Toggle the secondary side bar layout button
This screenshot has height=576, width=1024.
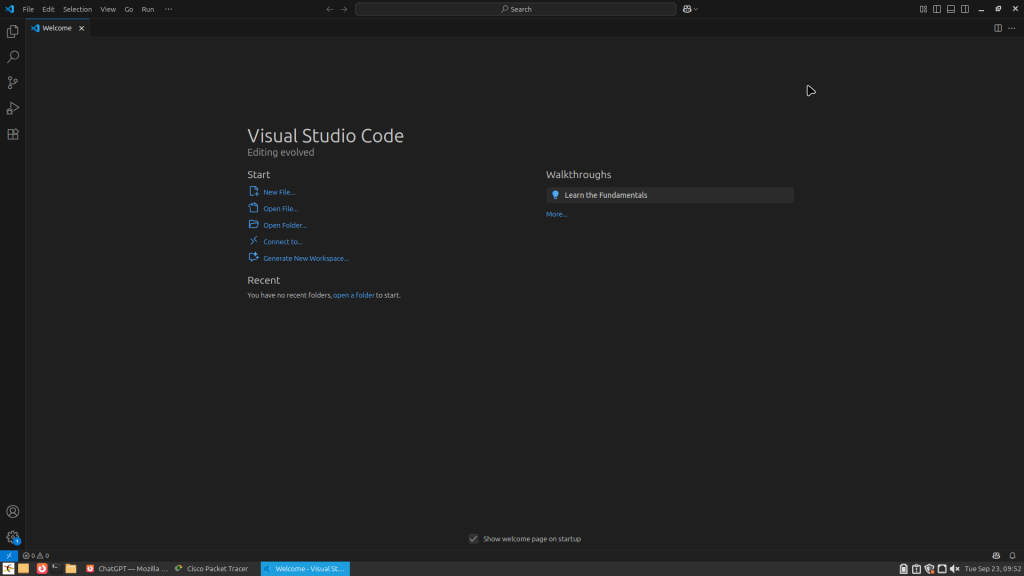[x=965, y=9]
